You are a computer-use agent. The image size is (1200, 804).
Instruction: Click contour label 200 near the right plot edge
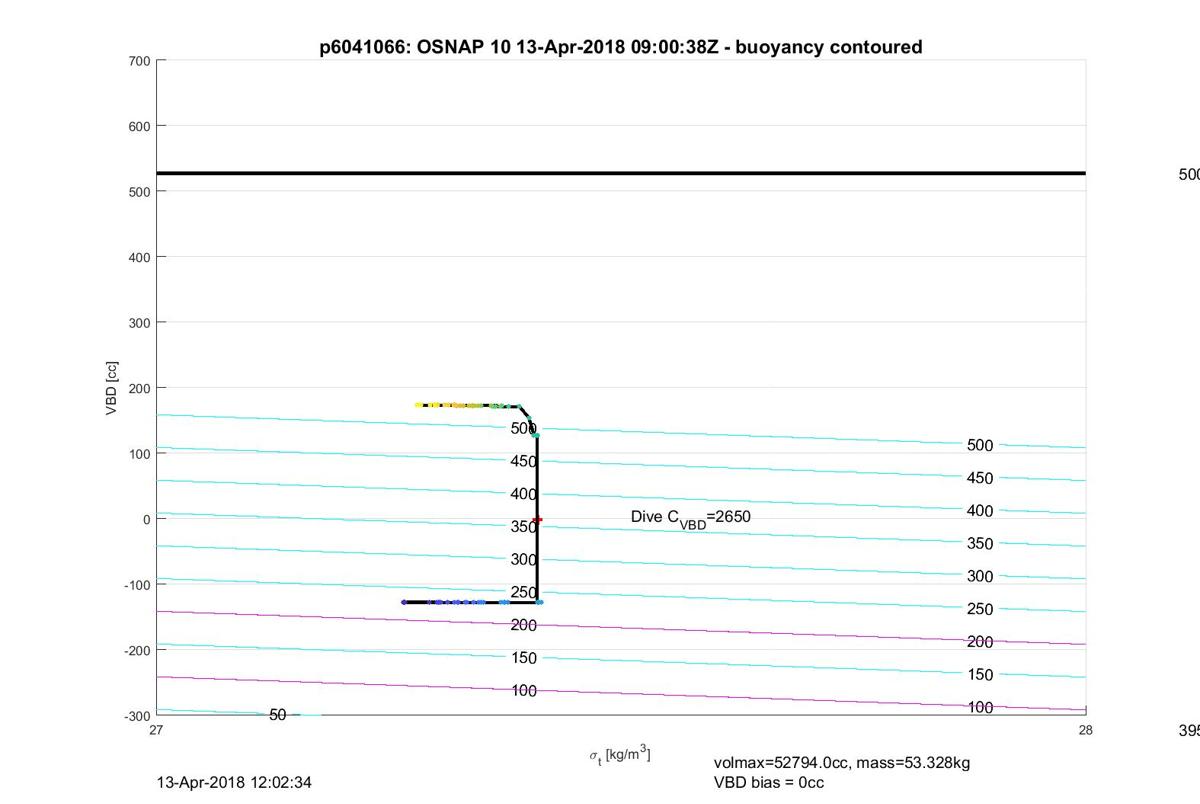(981, 642)
